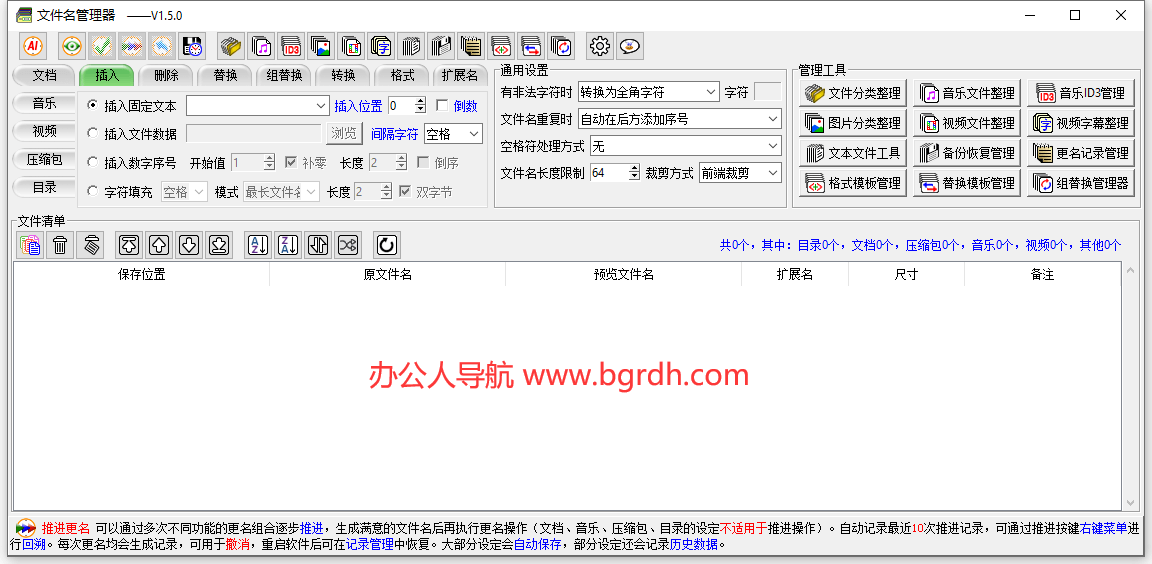Viewport: 1152px width, 564px height.
Task: Move item down with the down-arrow icon
Action: tap(189, 245)
